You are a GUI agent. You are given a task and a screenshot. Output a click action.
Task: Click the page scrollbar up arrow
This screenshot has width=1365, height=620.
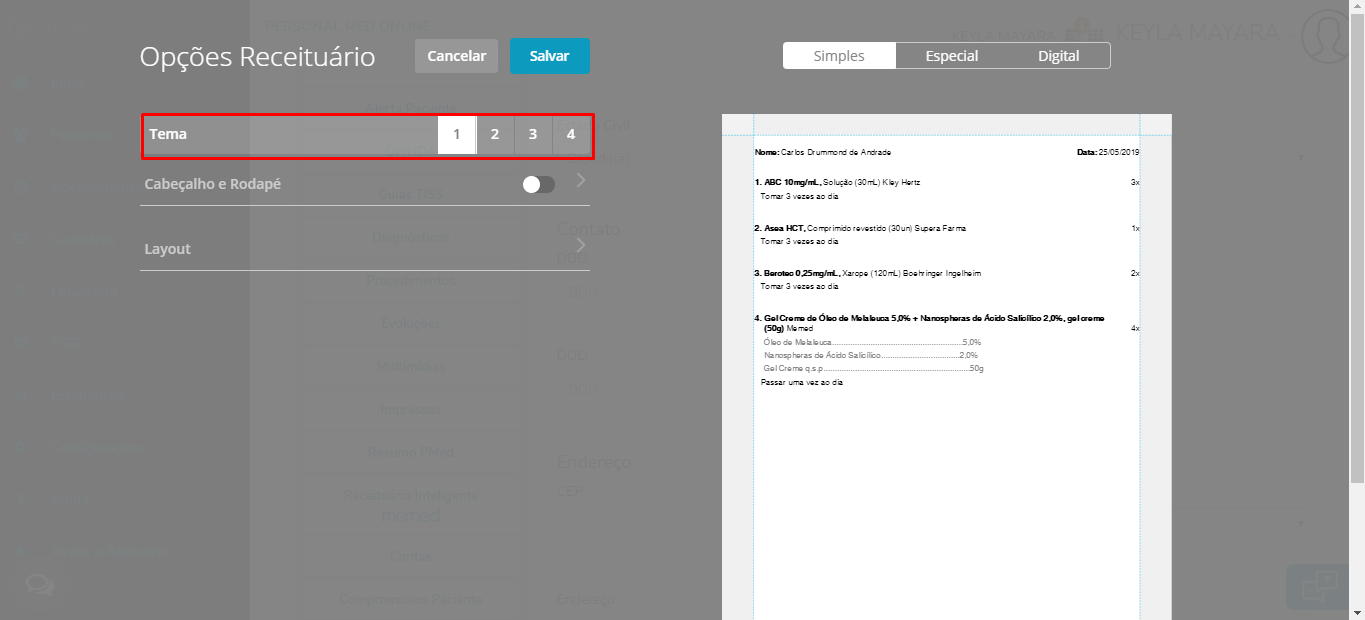[x=1356, y=8]
